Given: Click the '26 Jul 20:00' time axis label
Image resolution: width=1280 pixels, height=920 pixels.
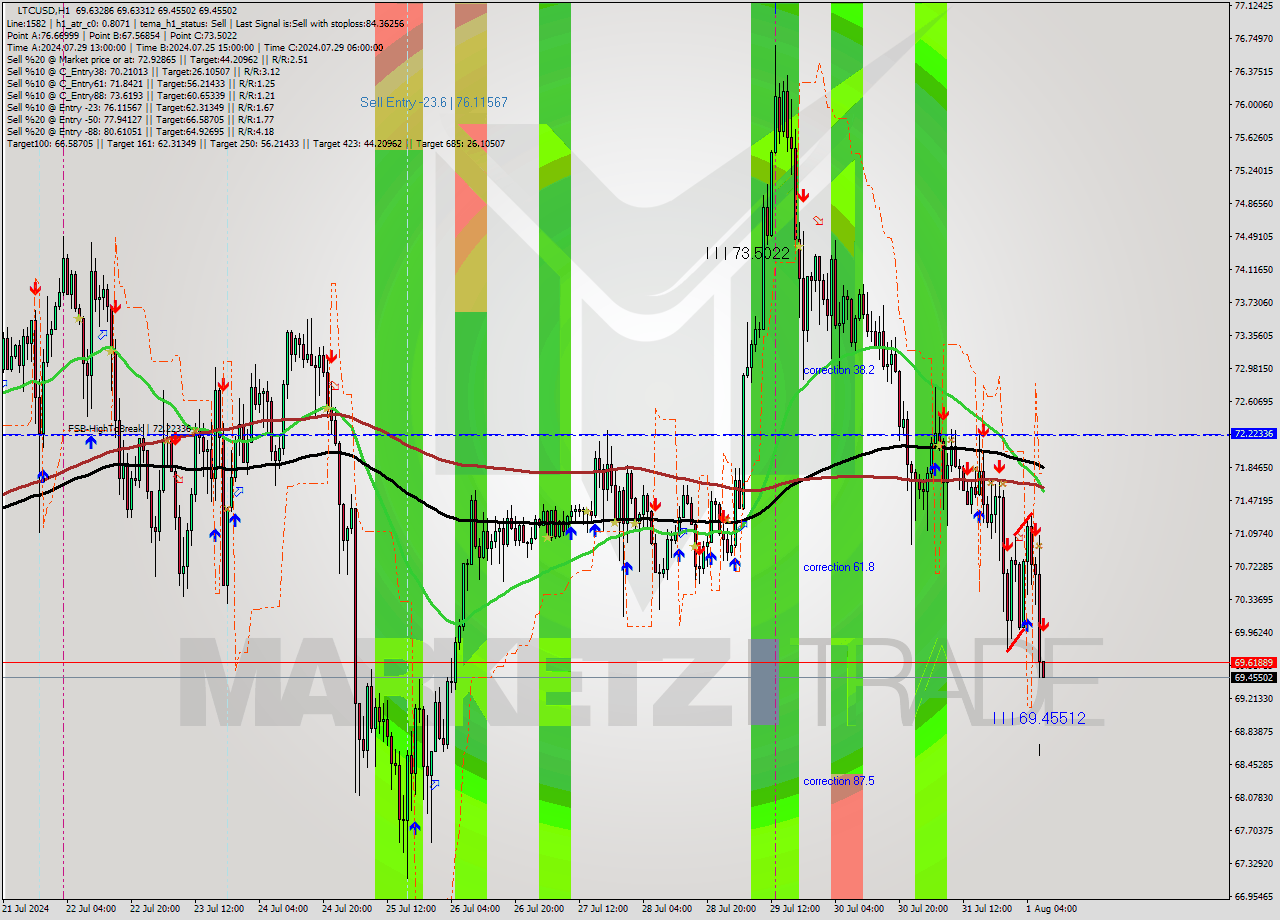Looking at the screenshot, I should coord(539,909).
